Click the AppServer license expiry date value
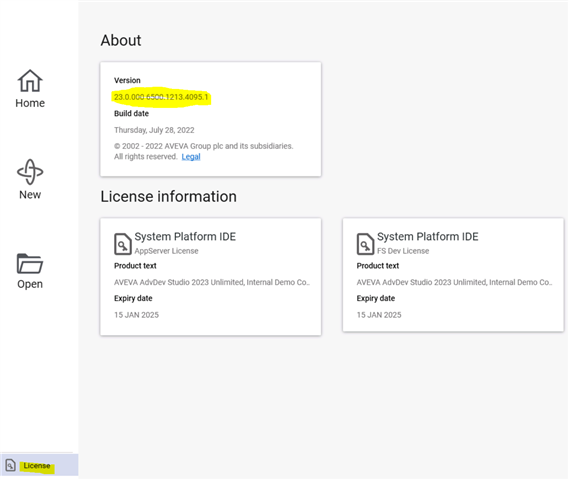 click(136, 315)
